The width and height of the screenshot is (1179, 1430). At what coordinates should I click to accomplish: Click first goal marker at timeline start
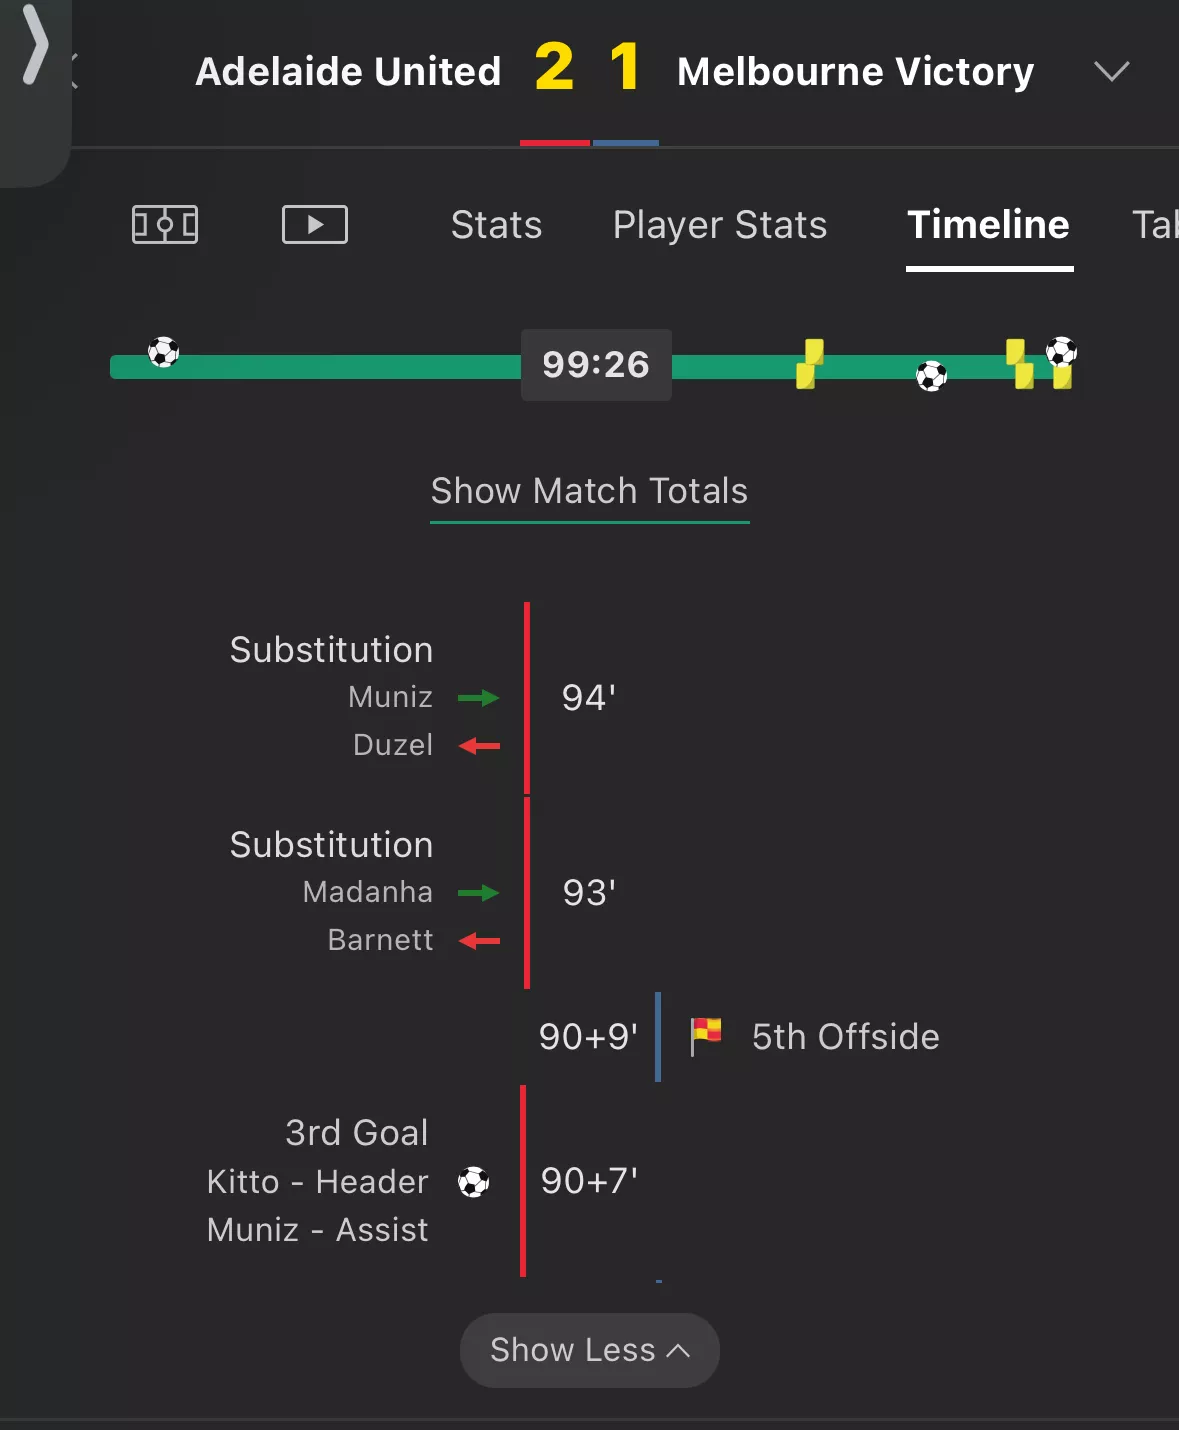[x=164, y=352]
